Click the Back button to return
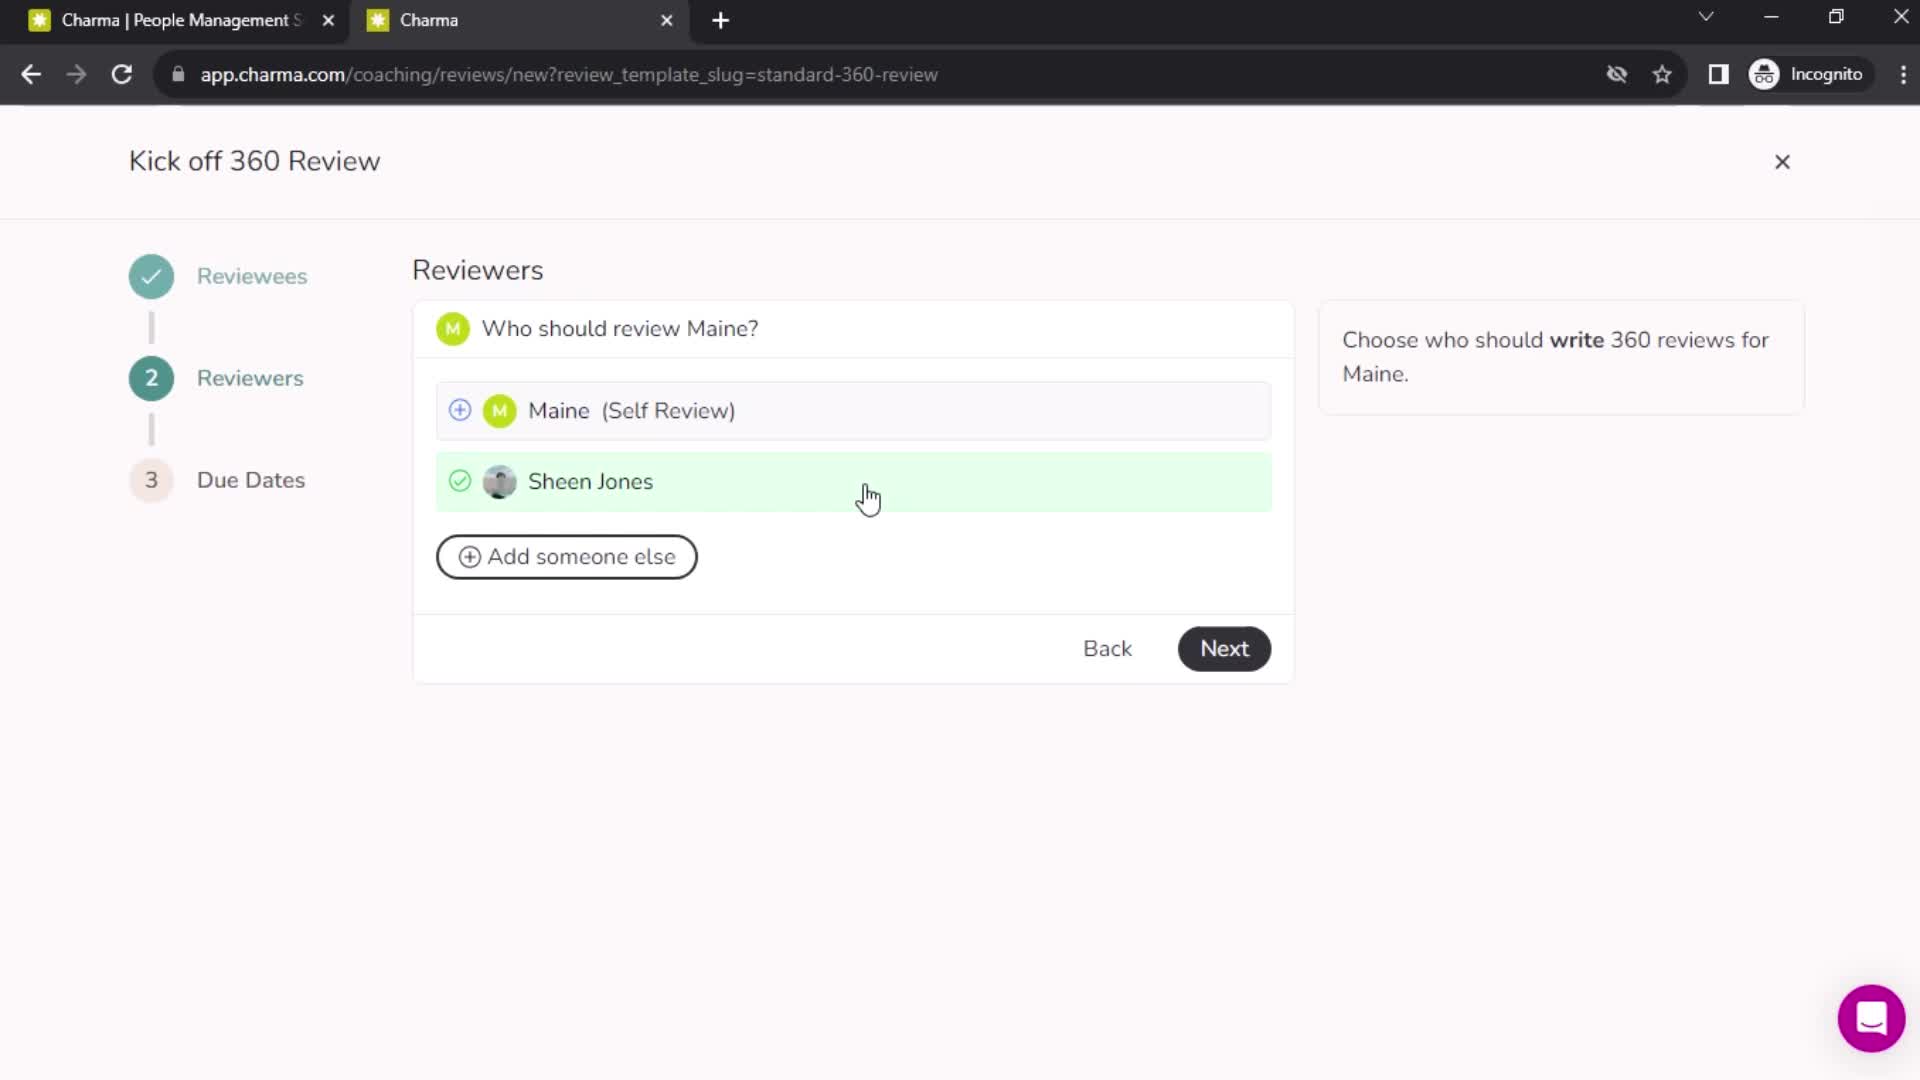1920x1080 pixels. click(1109, 649)
